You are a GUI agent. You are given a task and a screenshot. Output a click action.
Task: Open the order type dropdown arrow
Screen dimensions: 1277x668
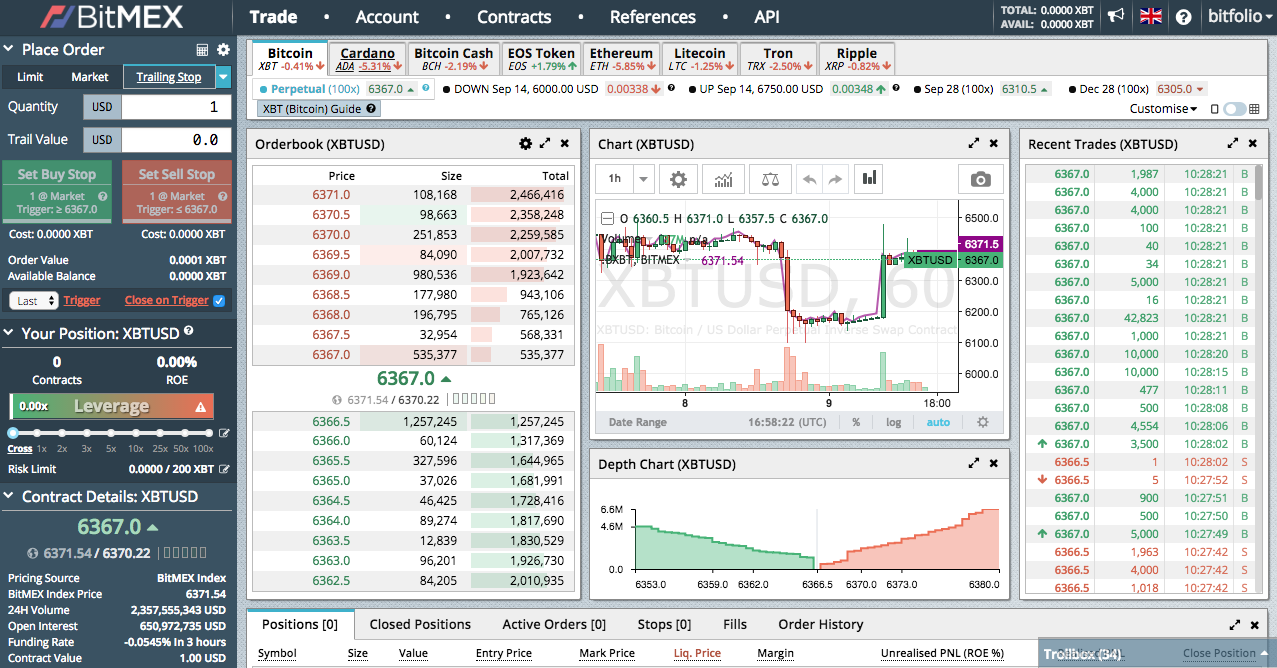(x=223, y=77)
